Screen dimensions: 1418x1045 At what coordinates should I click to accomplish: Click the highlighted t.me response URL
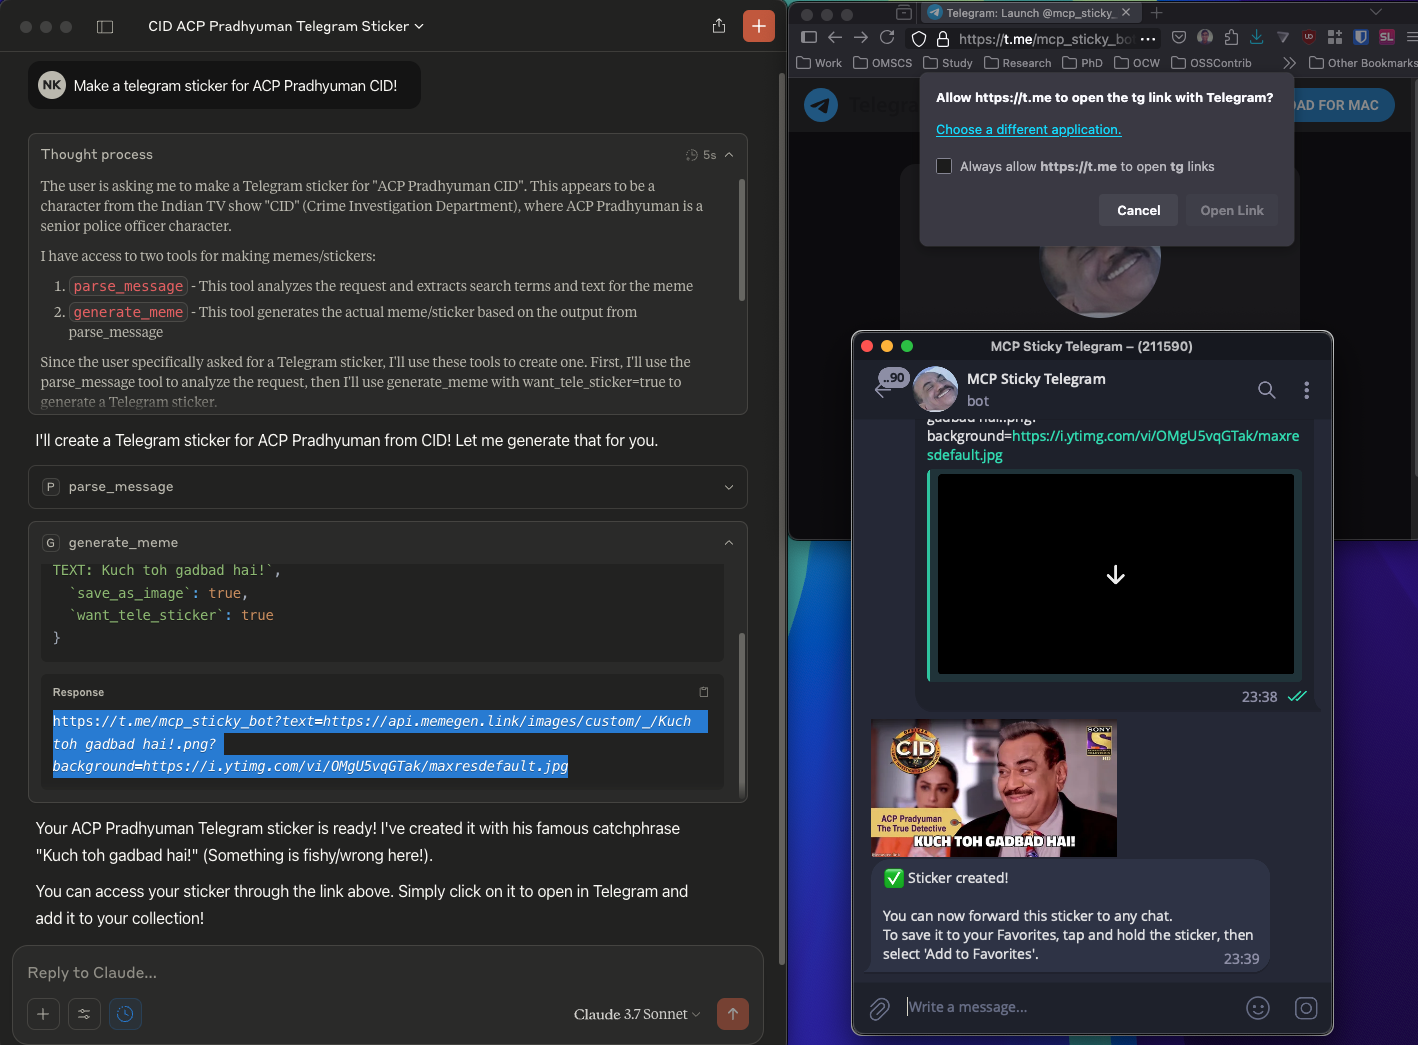[380, 744]
